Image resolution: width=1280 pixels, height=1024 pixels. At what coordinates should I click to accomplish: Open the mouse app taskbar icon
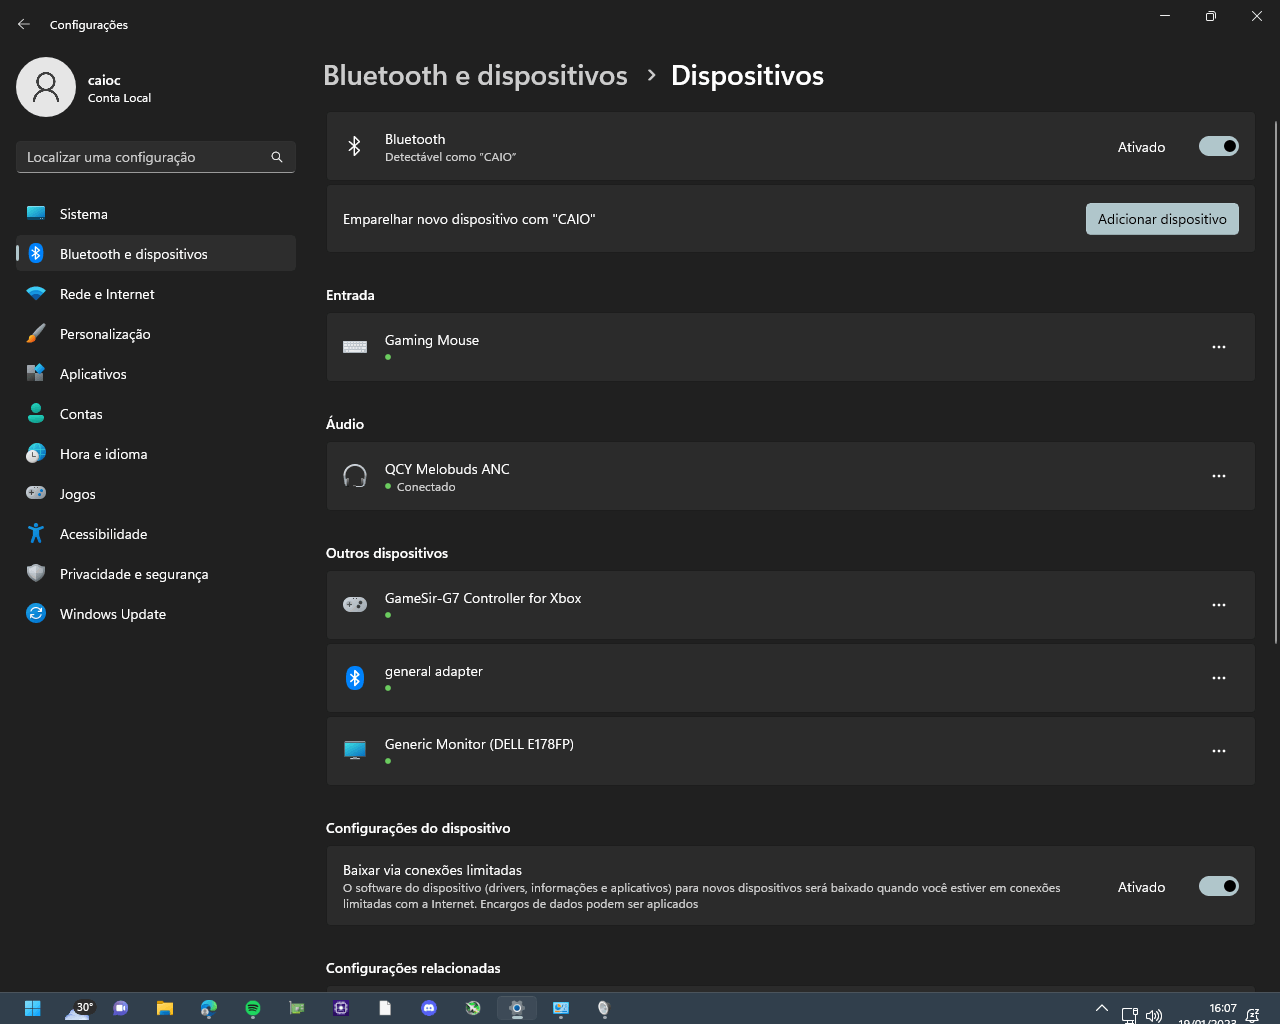(604, 1008)
